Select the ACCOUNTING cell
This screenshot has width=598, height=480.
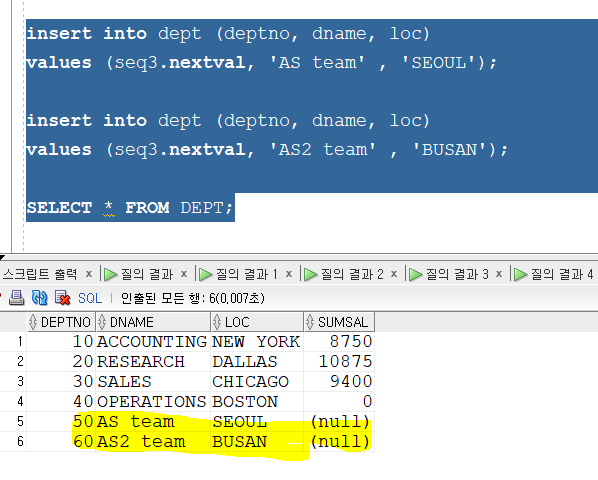(153, 342)
